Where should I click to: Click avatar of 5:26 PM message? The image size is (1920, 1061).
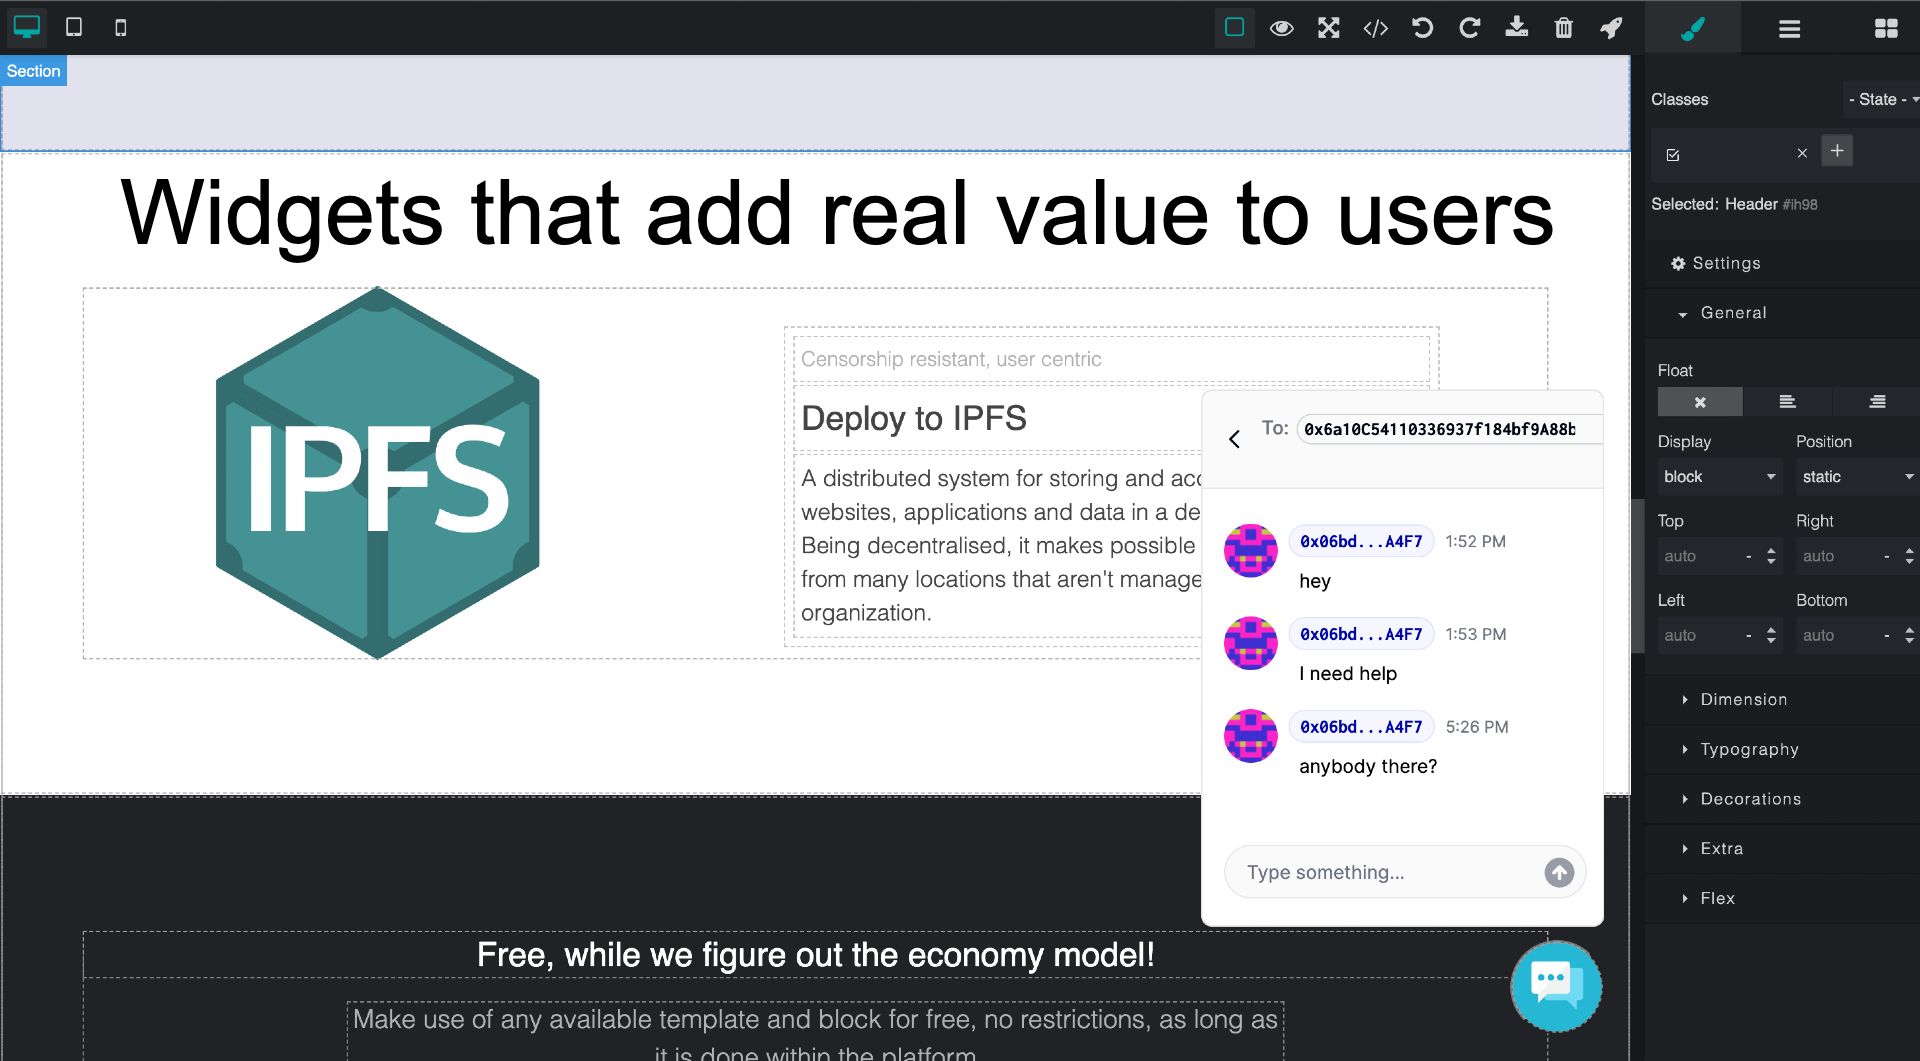coord(1251,736)
